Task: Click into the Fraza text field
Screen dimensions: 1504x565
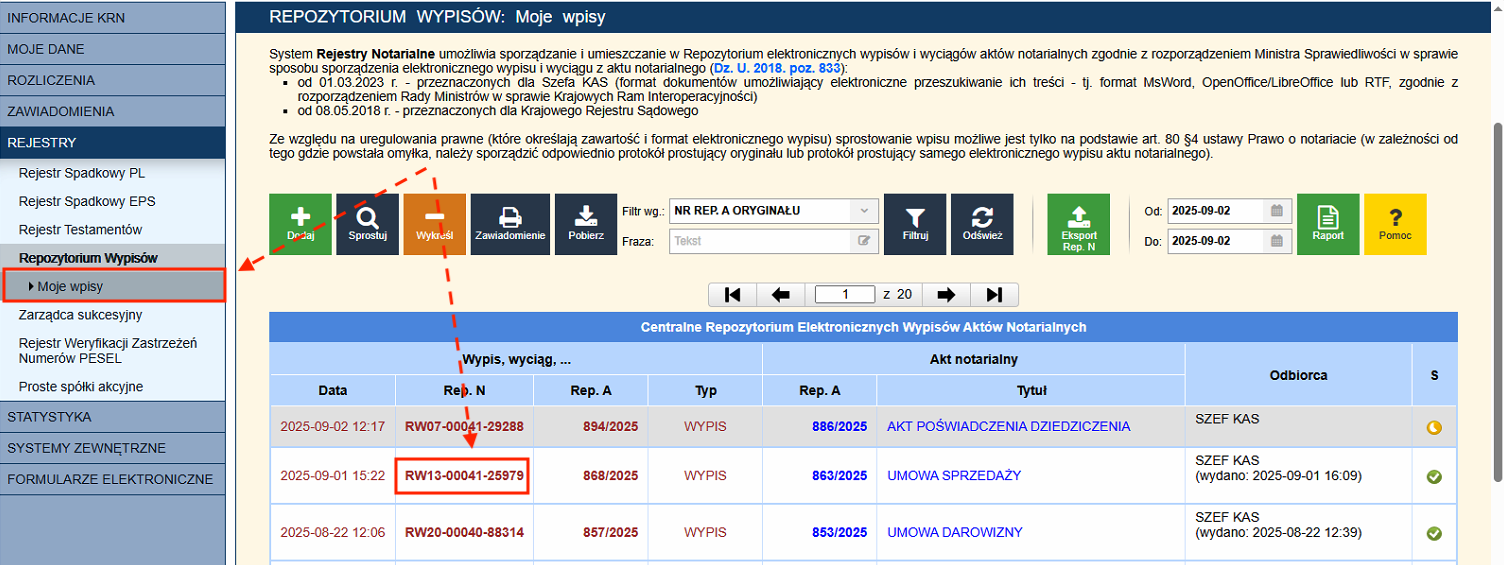Action: coord(760,241)
